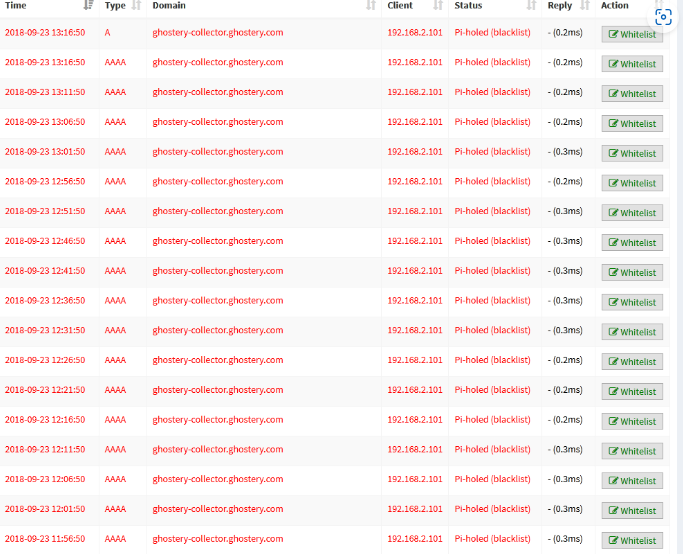This screenshot has width=683, height=554.
Task: Click Pi-holed (blacklist) status in 12:41:50 row
Action: pyautogui.click(x=492, y=270)
